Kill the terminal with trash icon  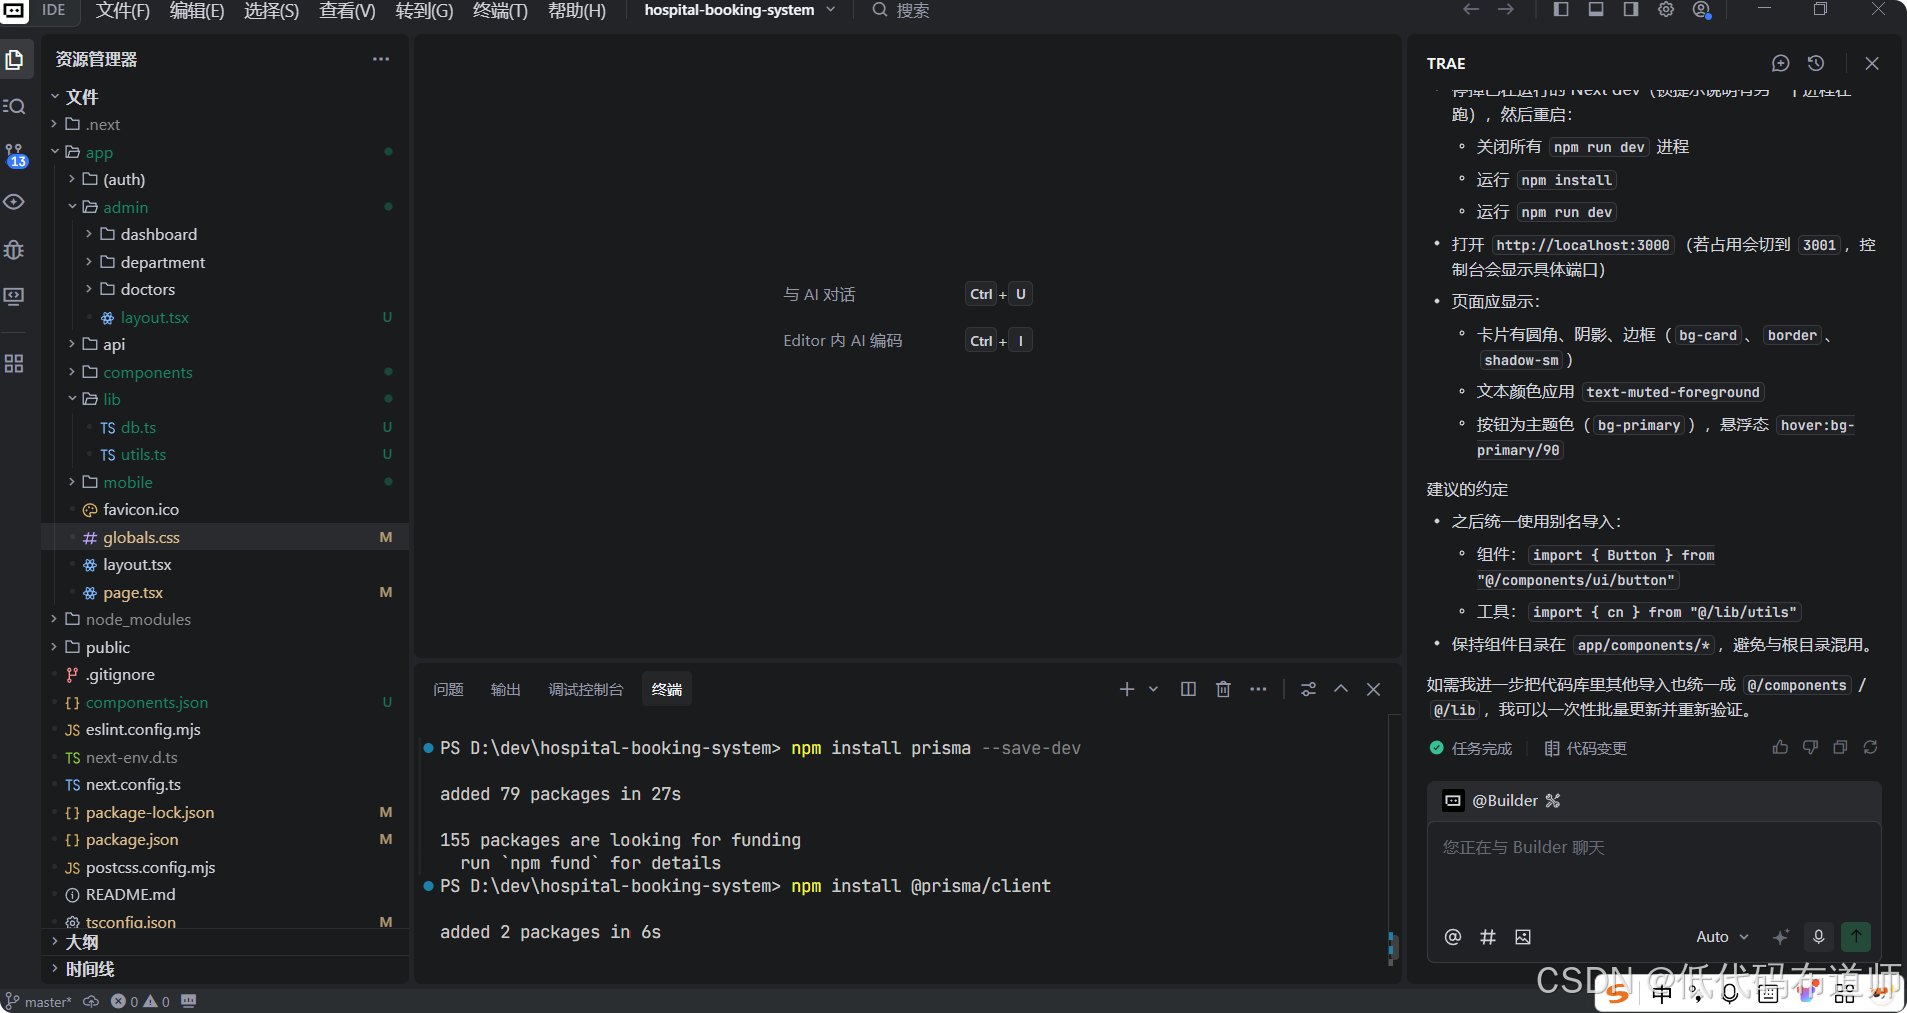click(1223, 689)
